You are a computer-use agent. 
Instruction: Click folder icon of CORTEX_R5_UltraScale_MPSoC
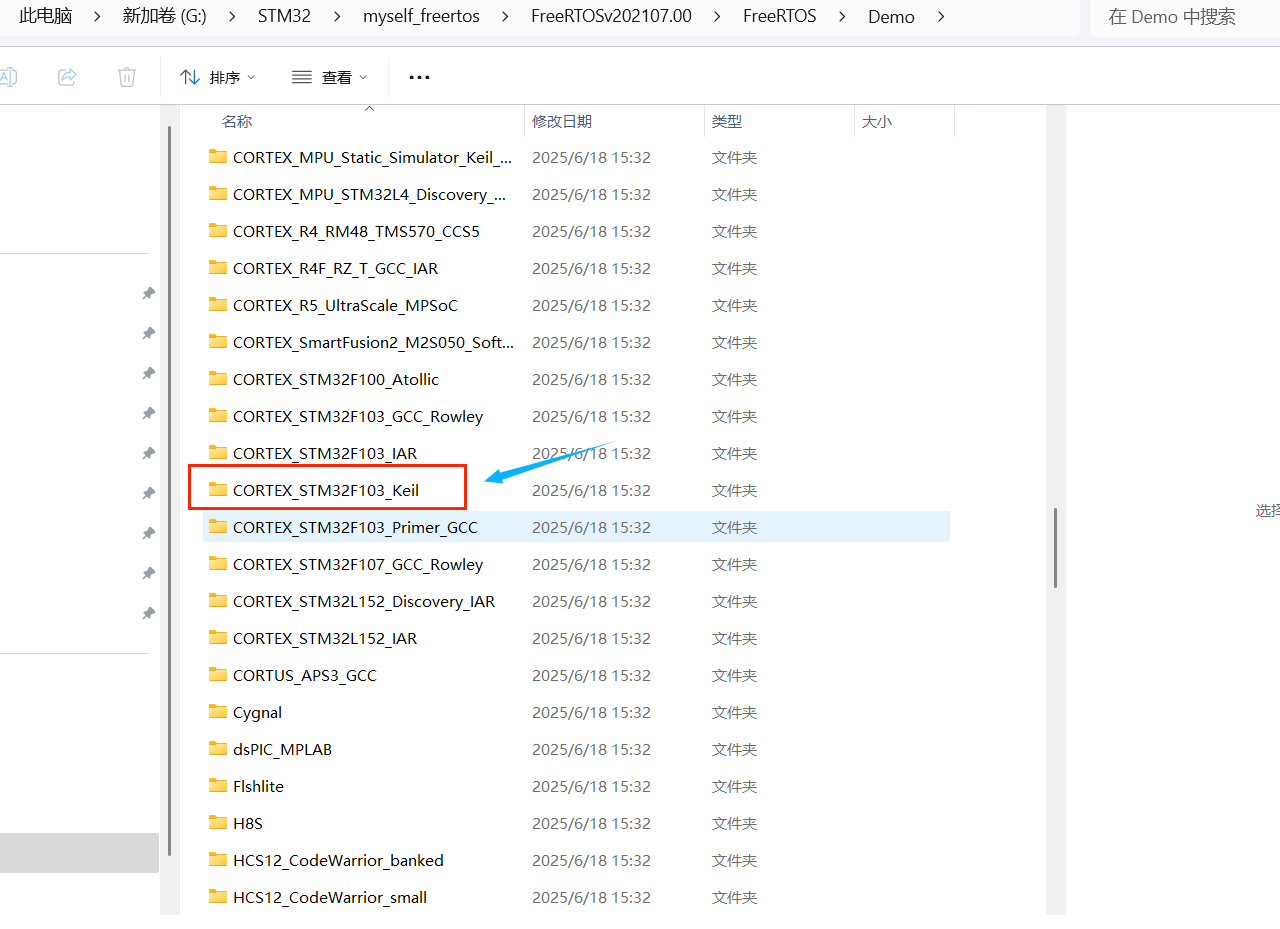(218, 304)
